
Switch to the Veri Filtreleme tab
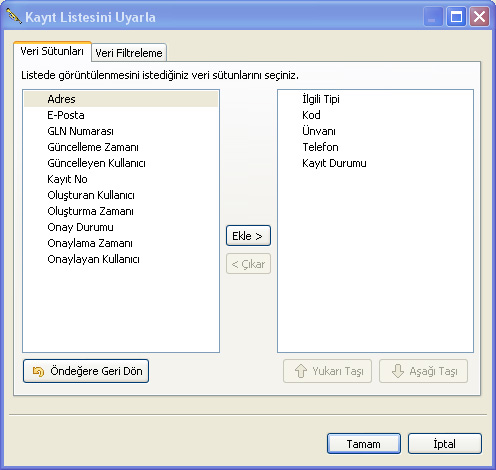pos(129,53)
